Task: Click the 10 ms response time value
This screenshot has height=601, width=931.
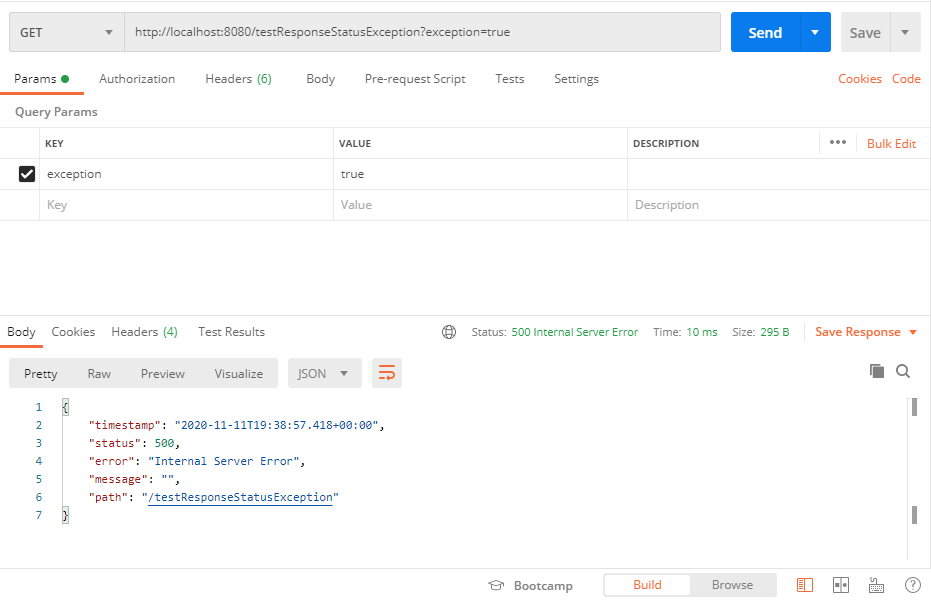Action: [702, 332]
